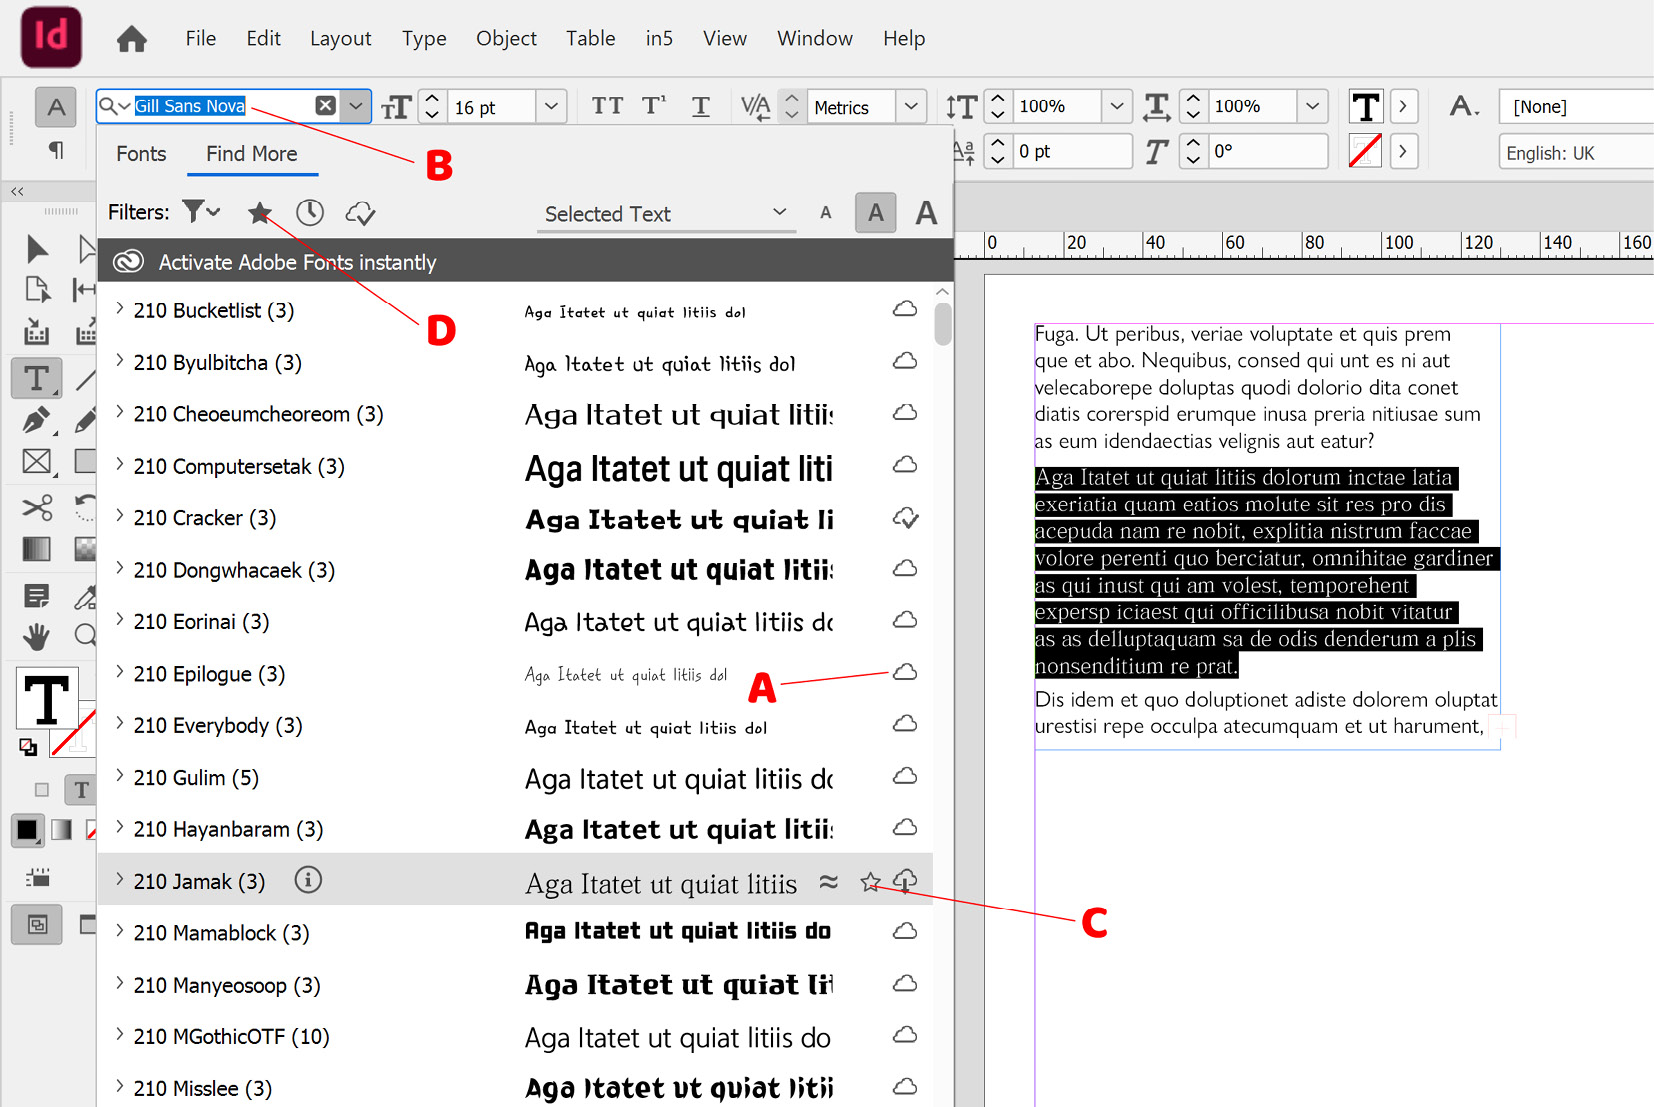Apply All Caps formatting
The width and height of the screenshot is (1654, 1107).
point(607,106)
